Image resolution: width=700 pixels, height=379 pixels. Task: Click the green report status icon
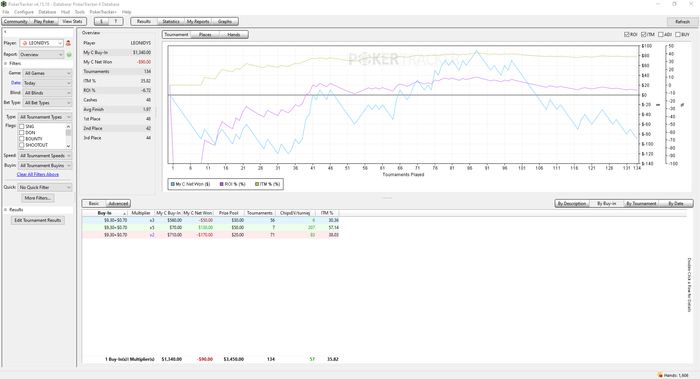[x=69, y=54]
